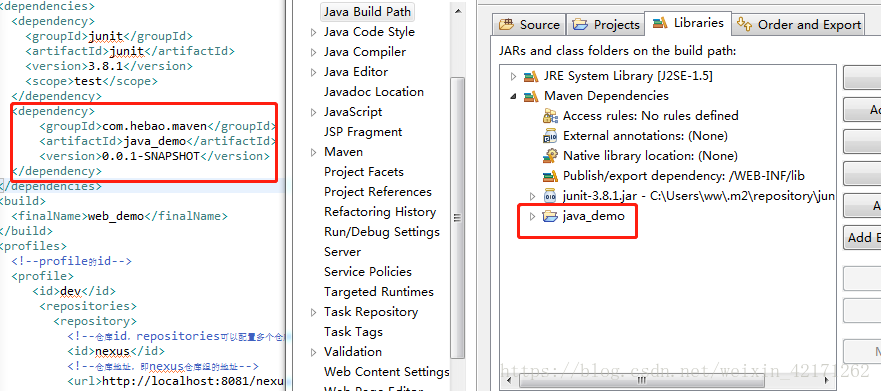The width and height of the screenshot is (881, 391).
Task: Open the Javadoc Location page
Action: click(374, 92)
